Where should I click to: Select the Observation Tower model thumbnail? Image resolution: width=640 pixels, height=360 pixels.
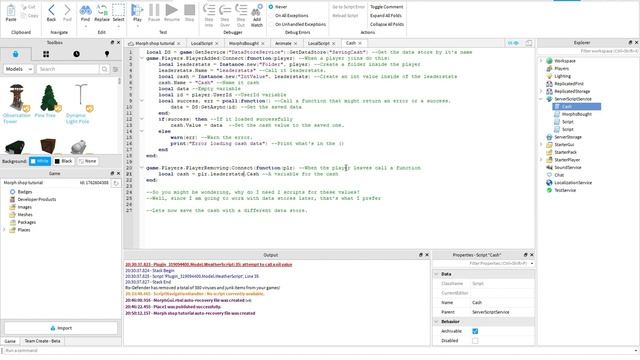click(x=17, y=98)
